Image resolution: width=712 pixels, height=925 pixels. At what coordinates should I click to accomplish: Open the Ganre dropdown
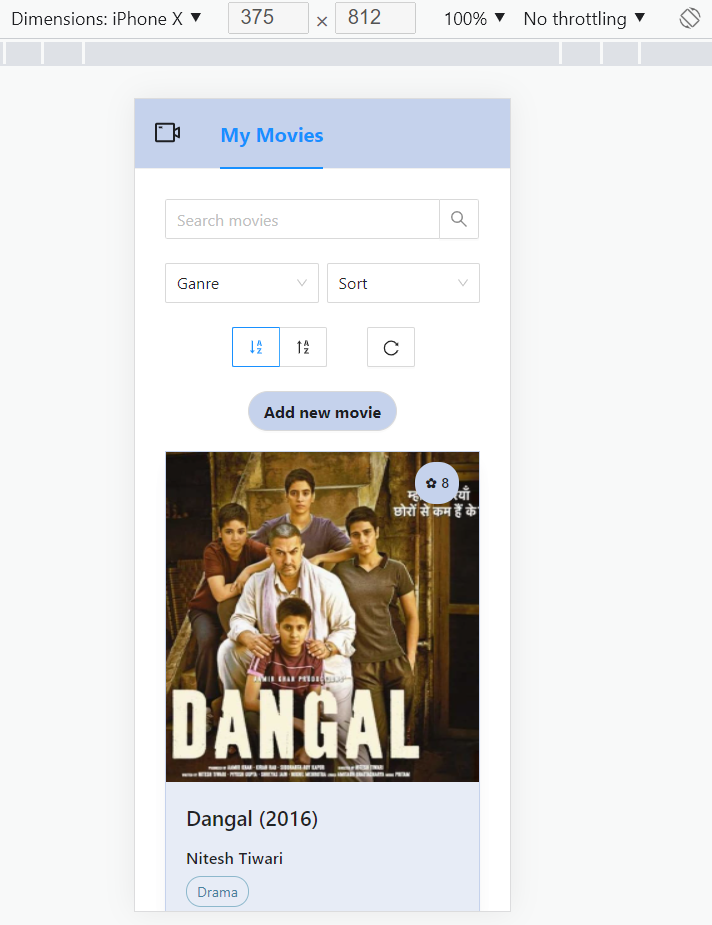(x=242, y=283)
